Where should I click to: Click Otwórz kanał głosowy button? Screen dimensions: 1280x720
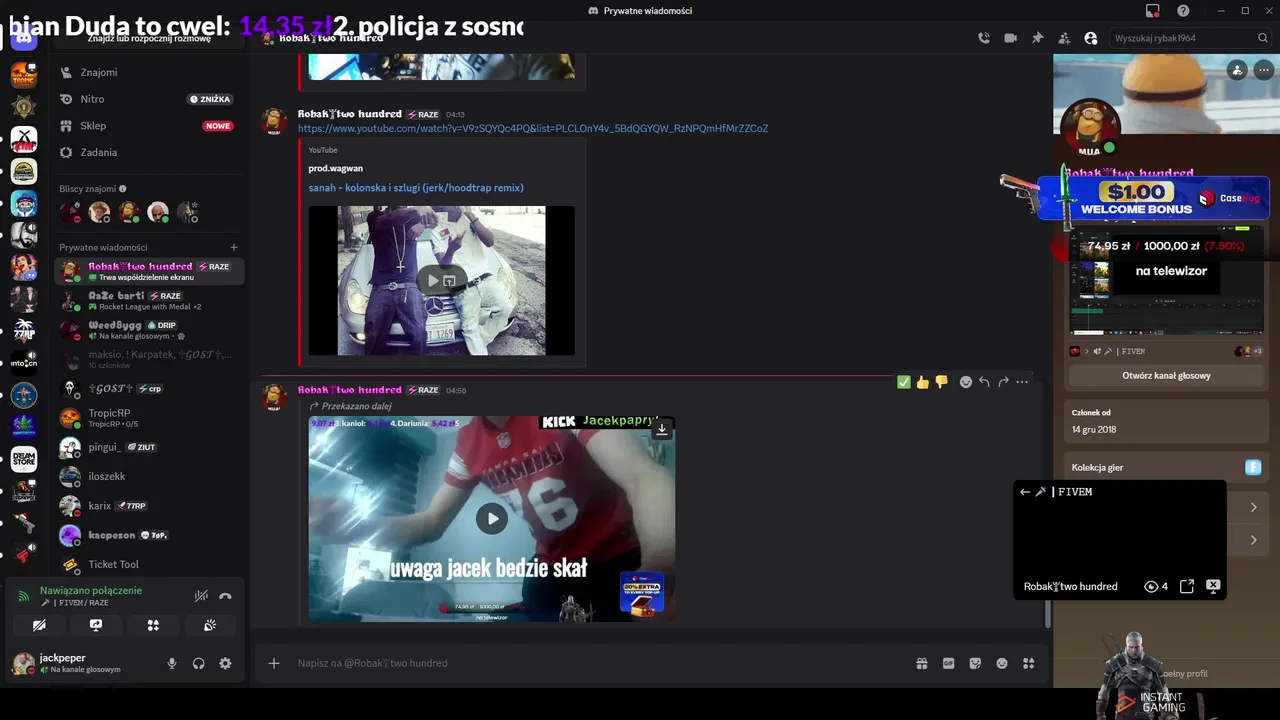click(x=1166, y=376)
